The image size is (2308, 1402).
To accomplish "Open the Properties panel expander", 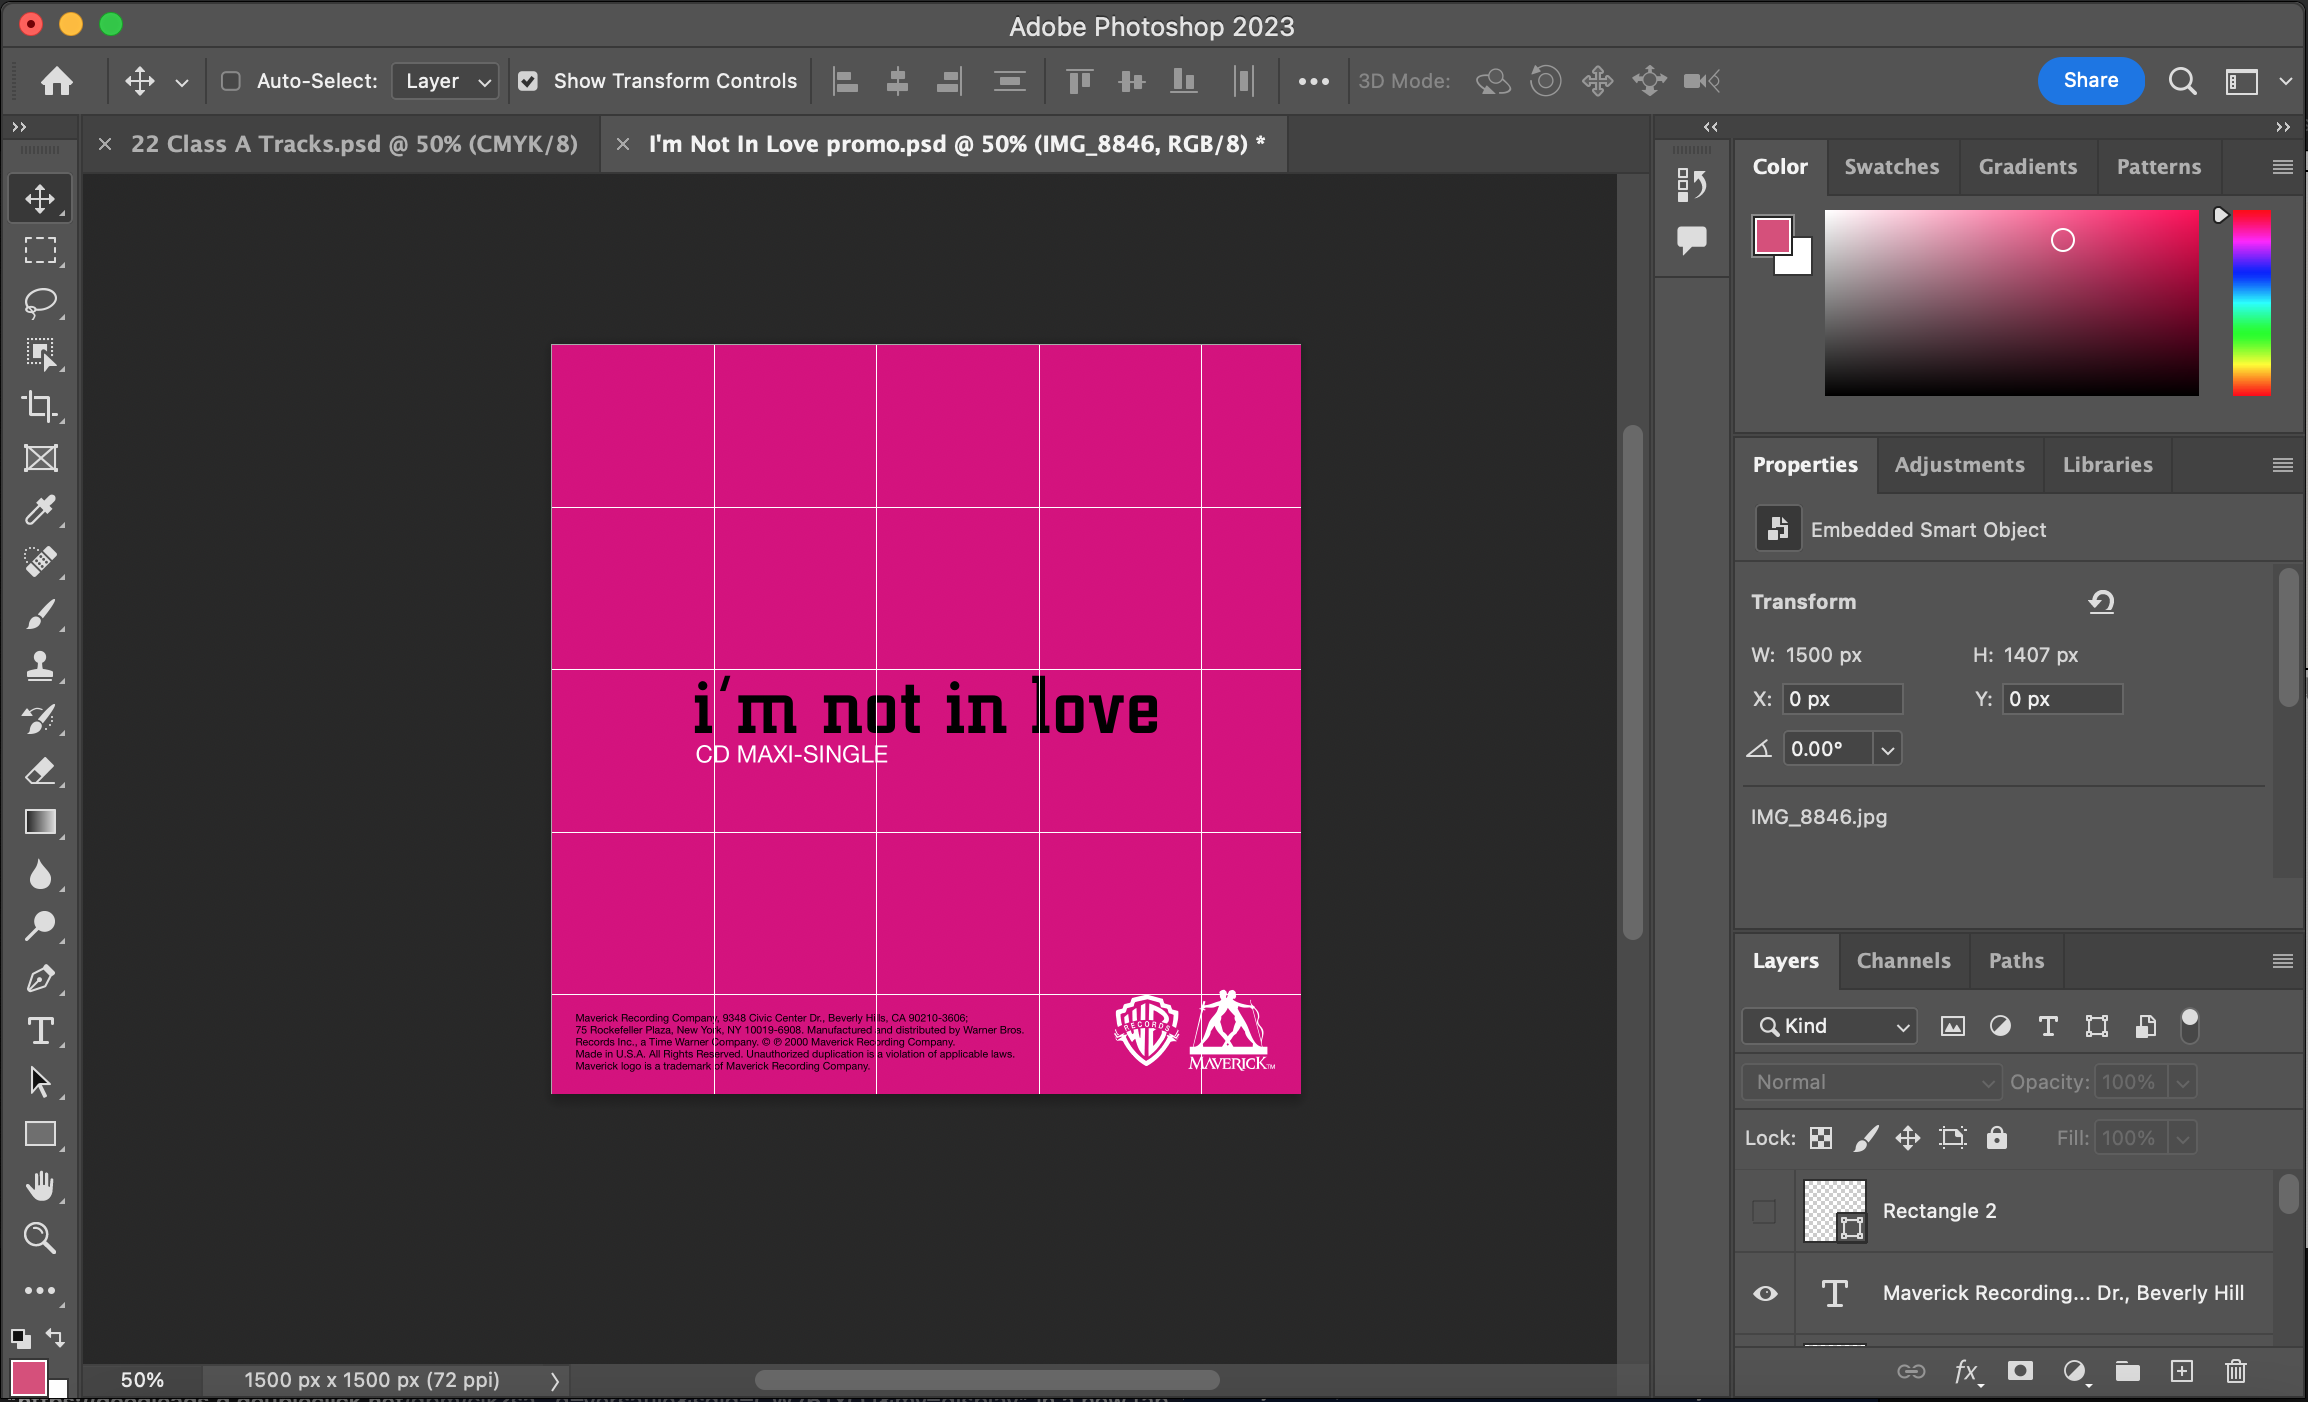I will (x=2282, y=465).
